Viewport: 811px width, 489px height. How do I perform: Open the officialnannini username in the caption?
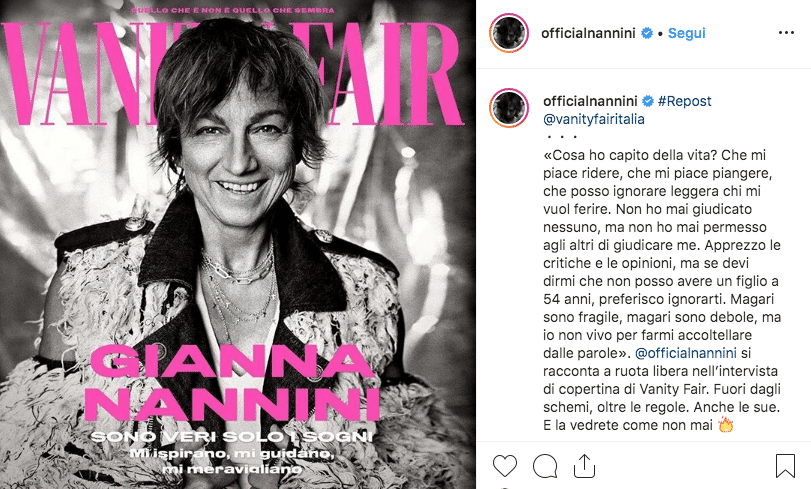coord(590,101)
